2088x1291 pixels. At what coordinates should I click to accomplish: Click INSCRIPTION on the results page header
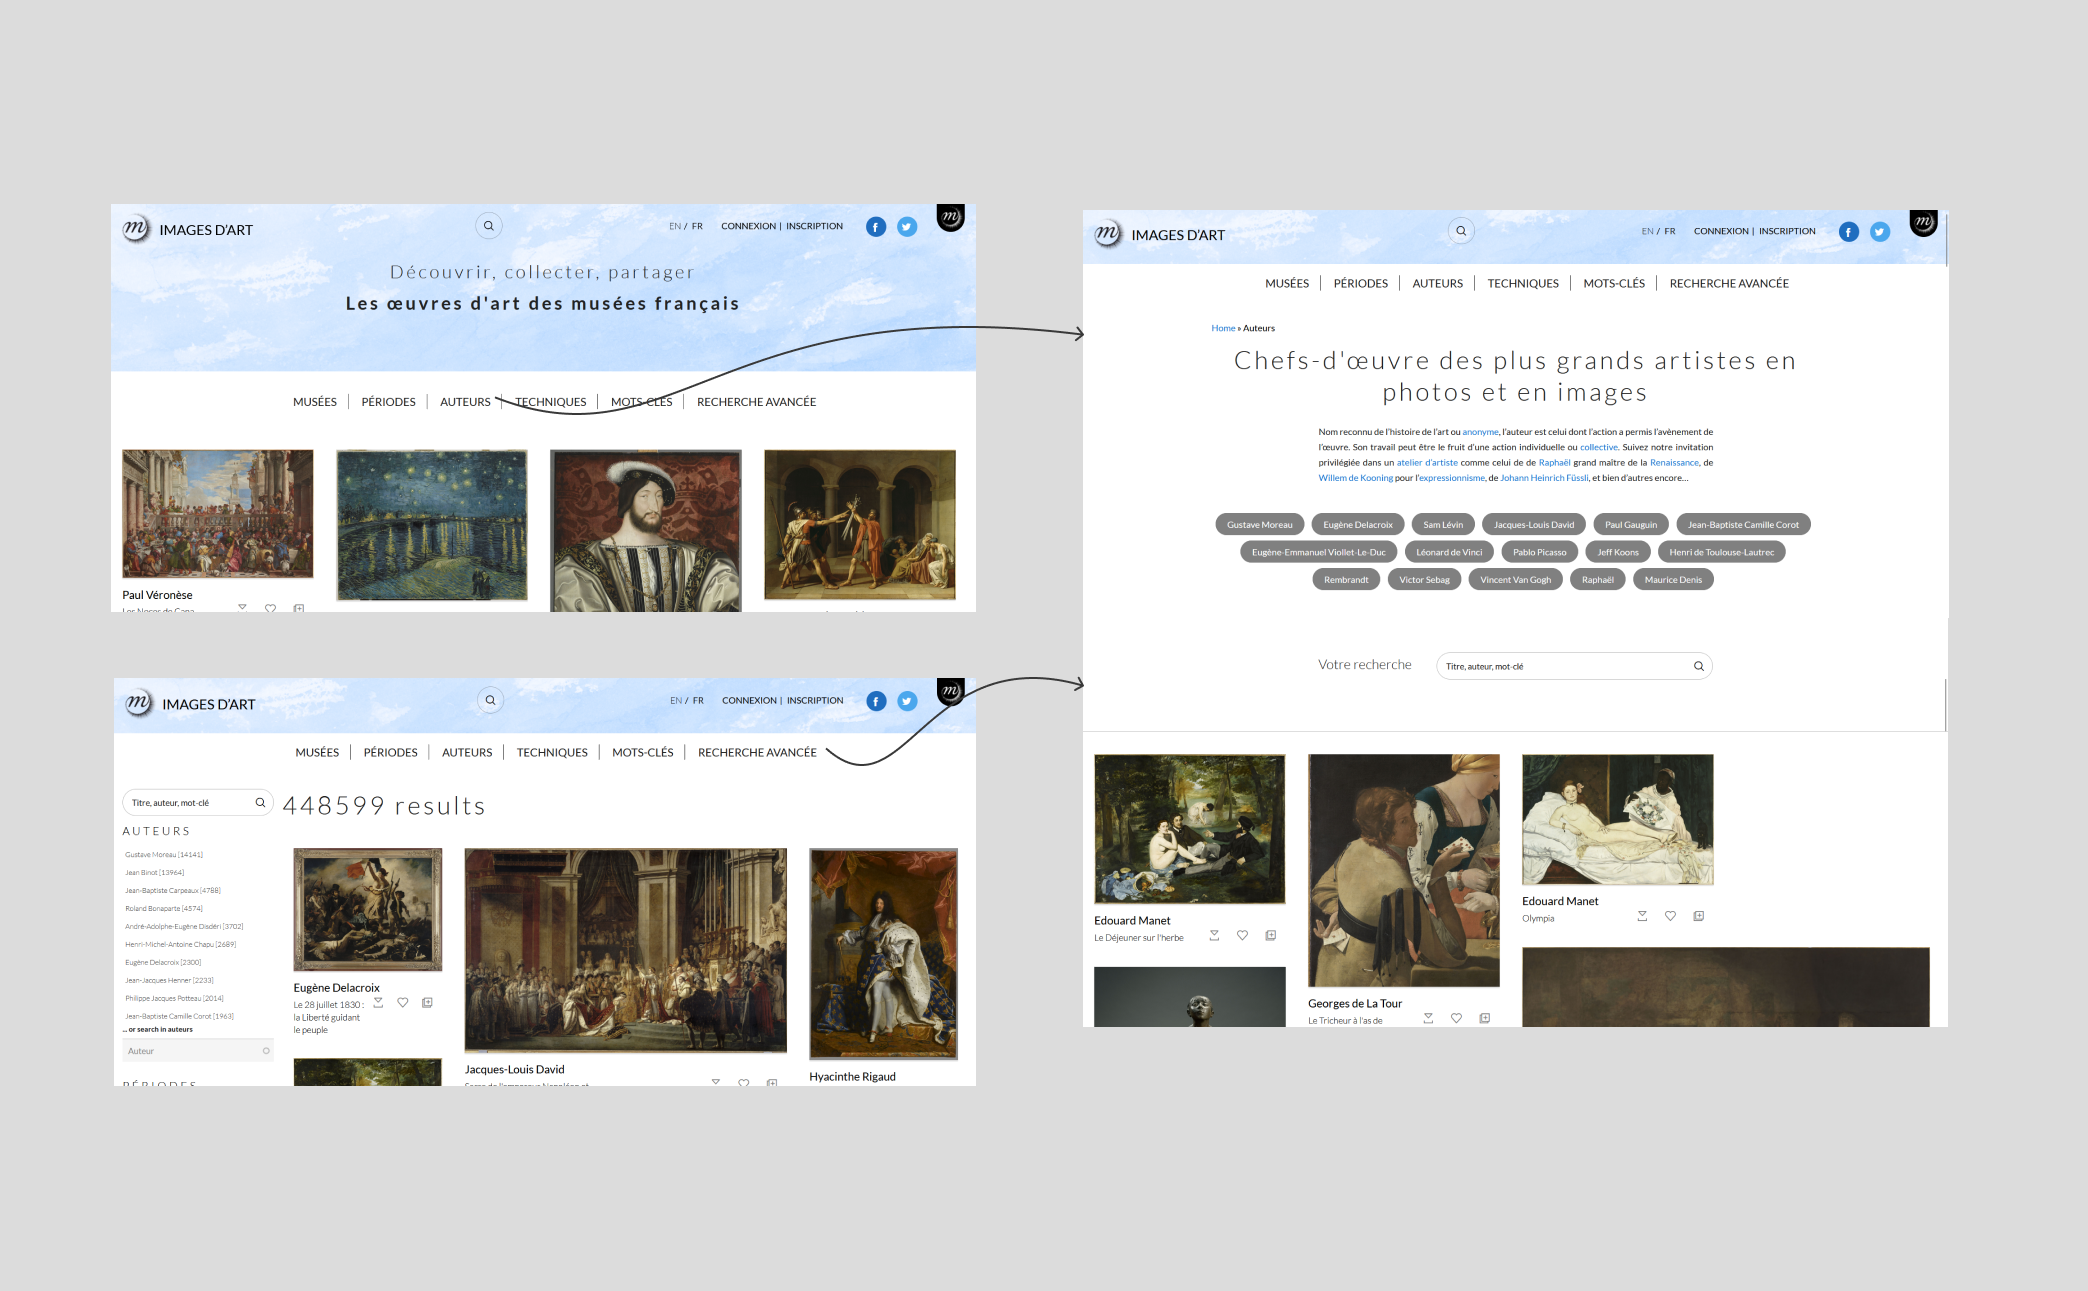(x=815, y=700)
